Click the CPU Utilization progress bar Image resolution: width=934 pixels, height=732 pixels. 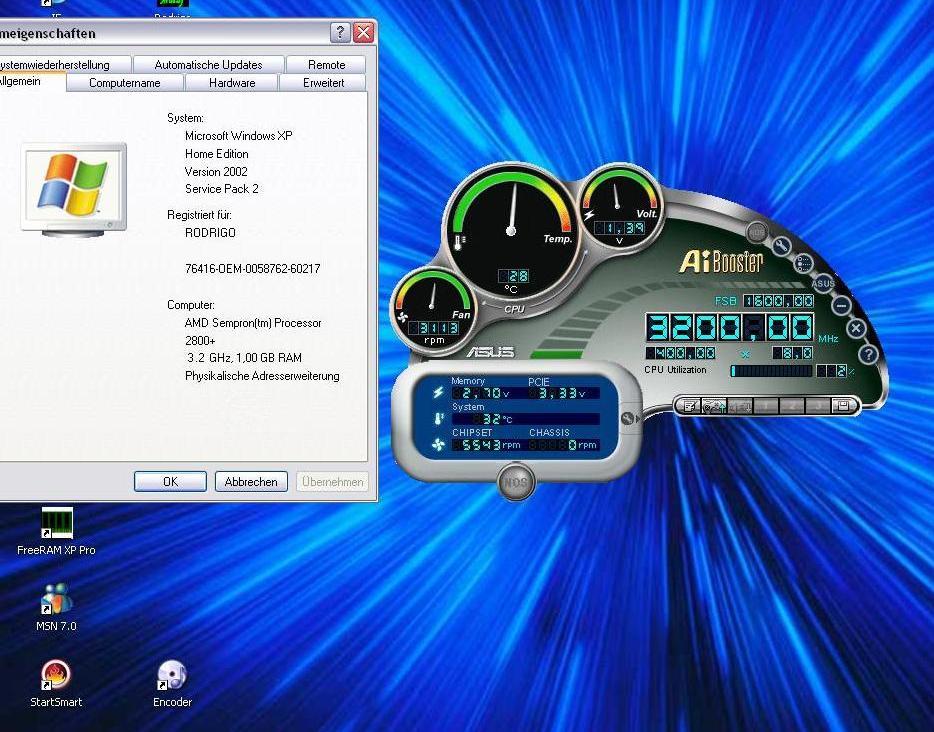772,371
